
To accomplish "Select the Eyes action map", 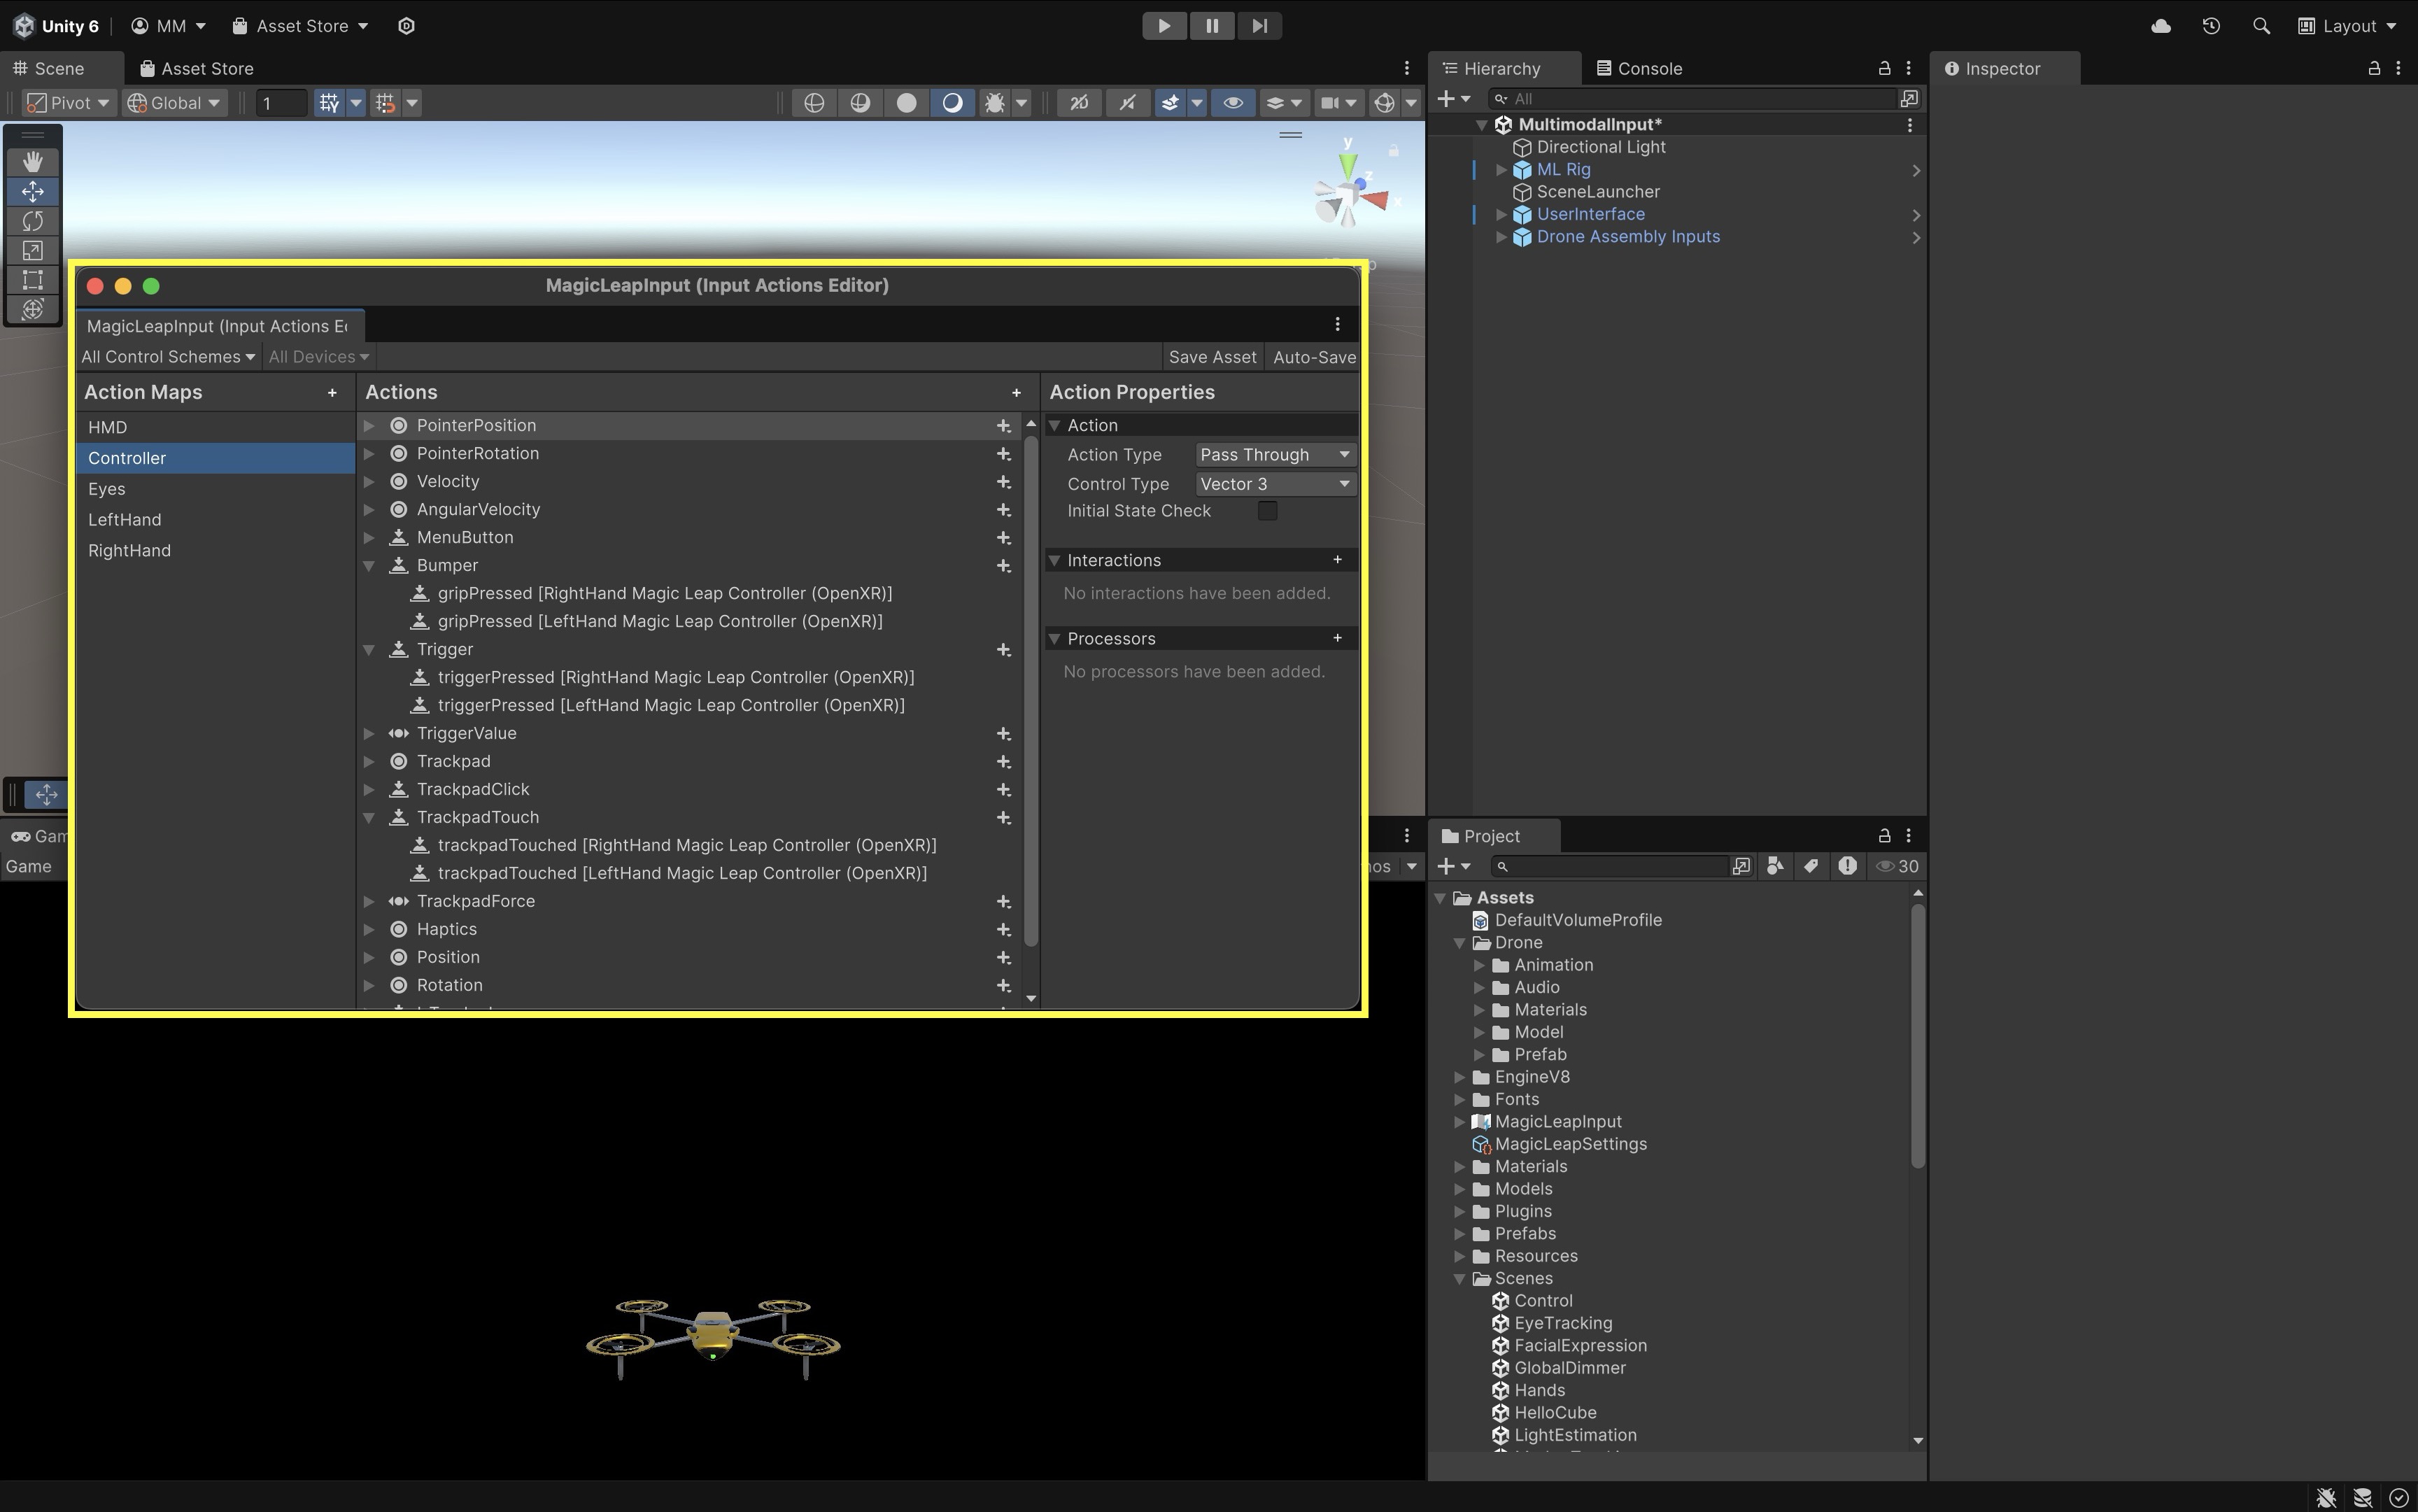I will tap(107, 489).
